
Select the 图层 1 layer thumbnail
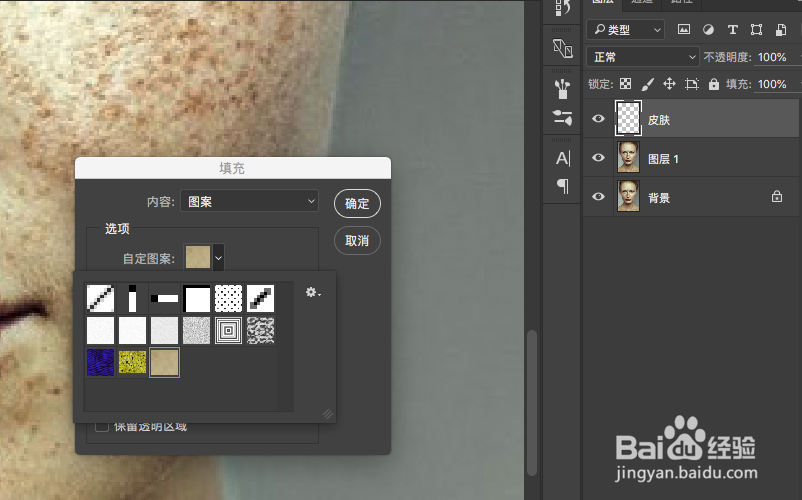point(628,157)
